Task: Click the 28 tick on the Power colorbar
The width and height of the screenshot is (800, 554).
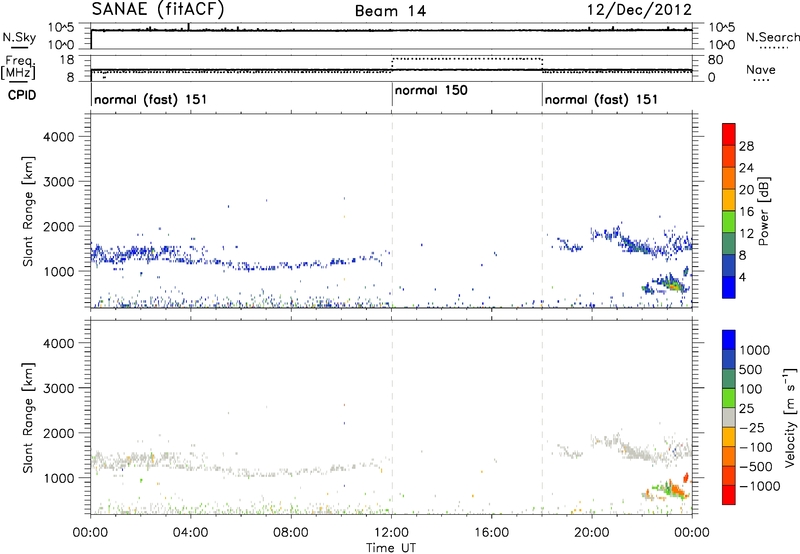Action: pos(746,146)
